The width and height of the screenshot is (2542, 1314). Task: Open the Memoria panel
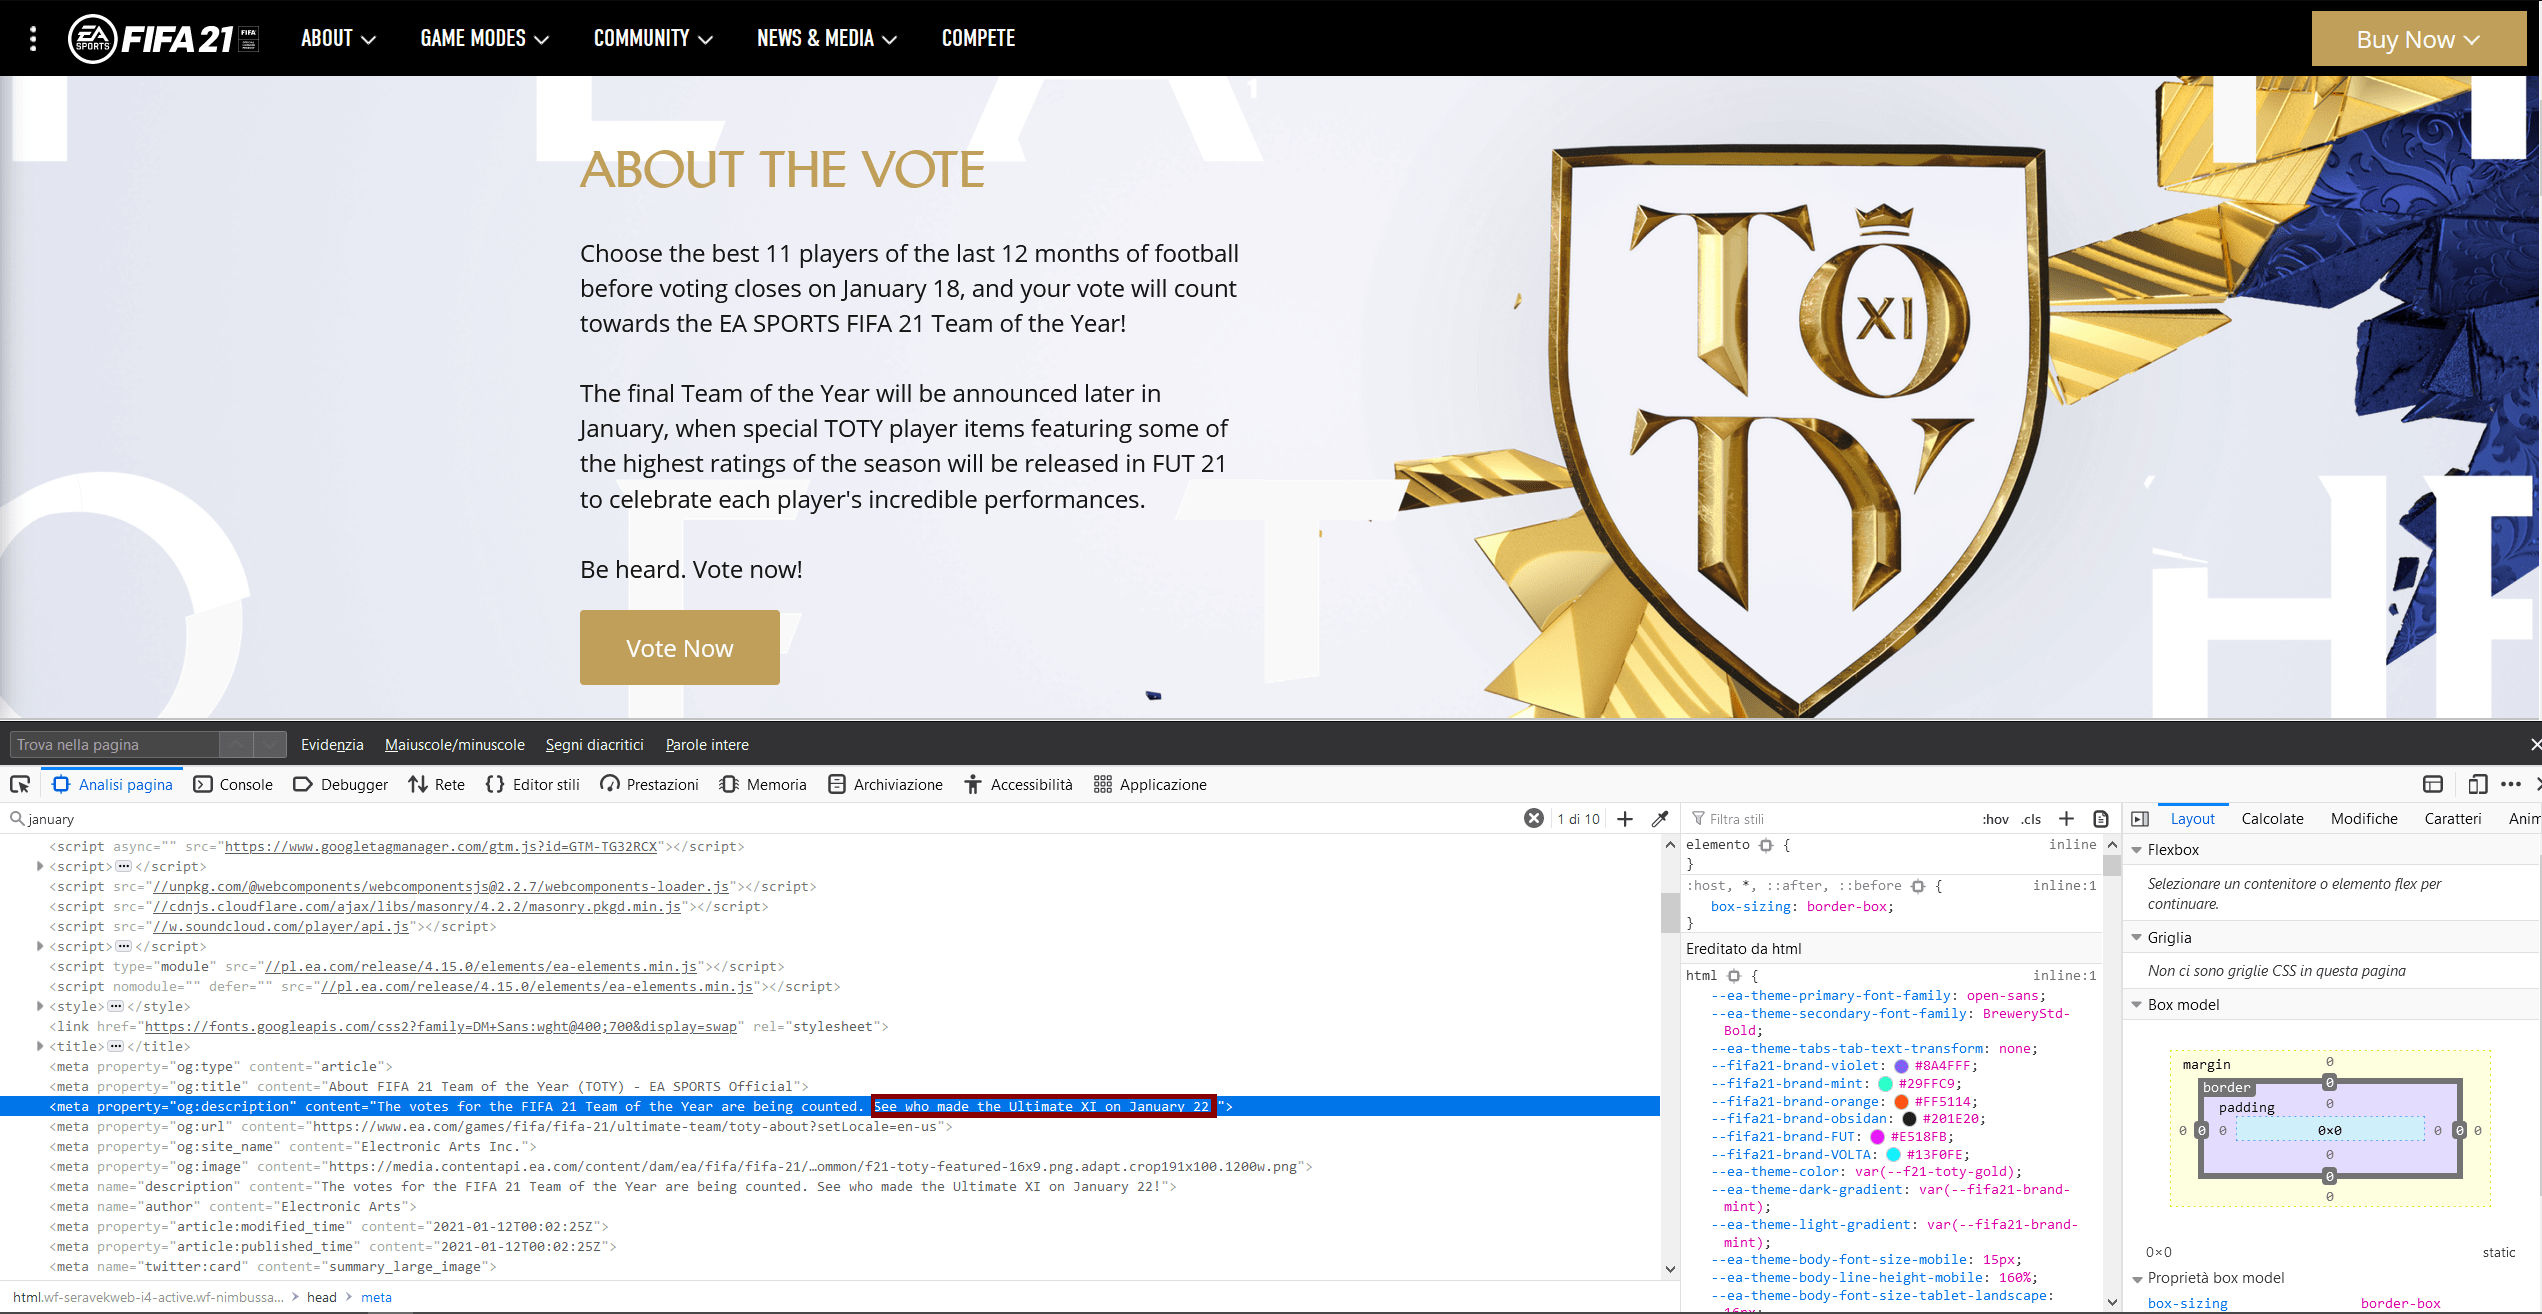pyautogui.click(x=763, y=785)
